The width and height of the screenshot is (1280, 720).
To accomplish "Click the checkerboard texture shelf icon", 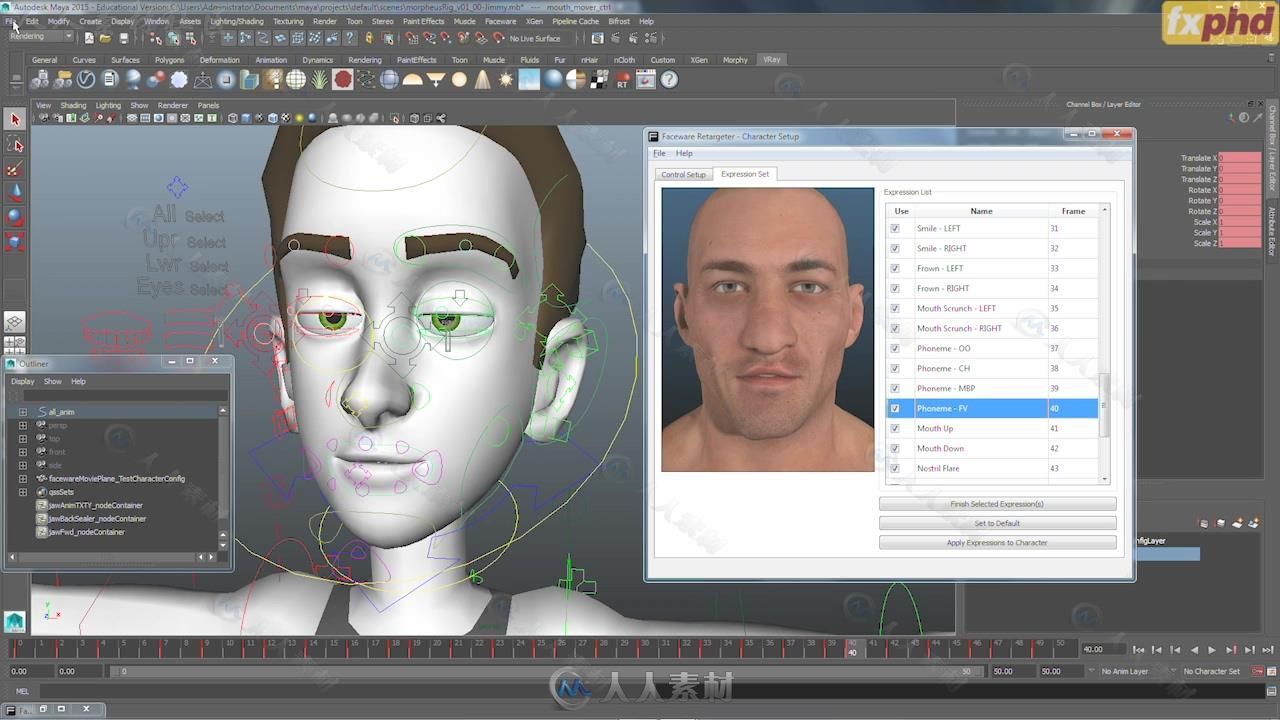I will tap(599, 79).
